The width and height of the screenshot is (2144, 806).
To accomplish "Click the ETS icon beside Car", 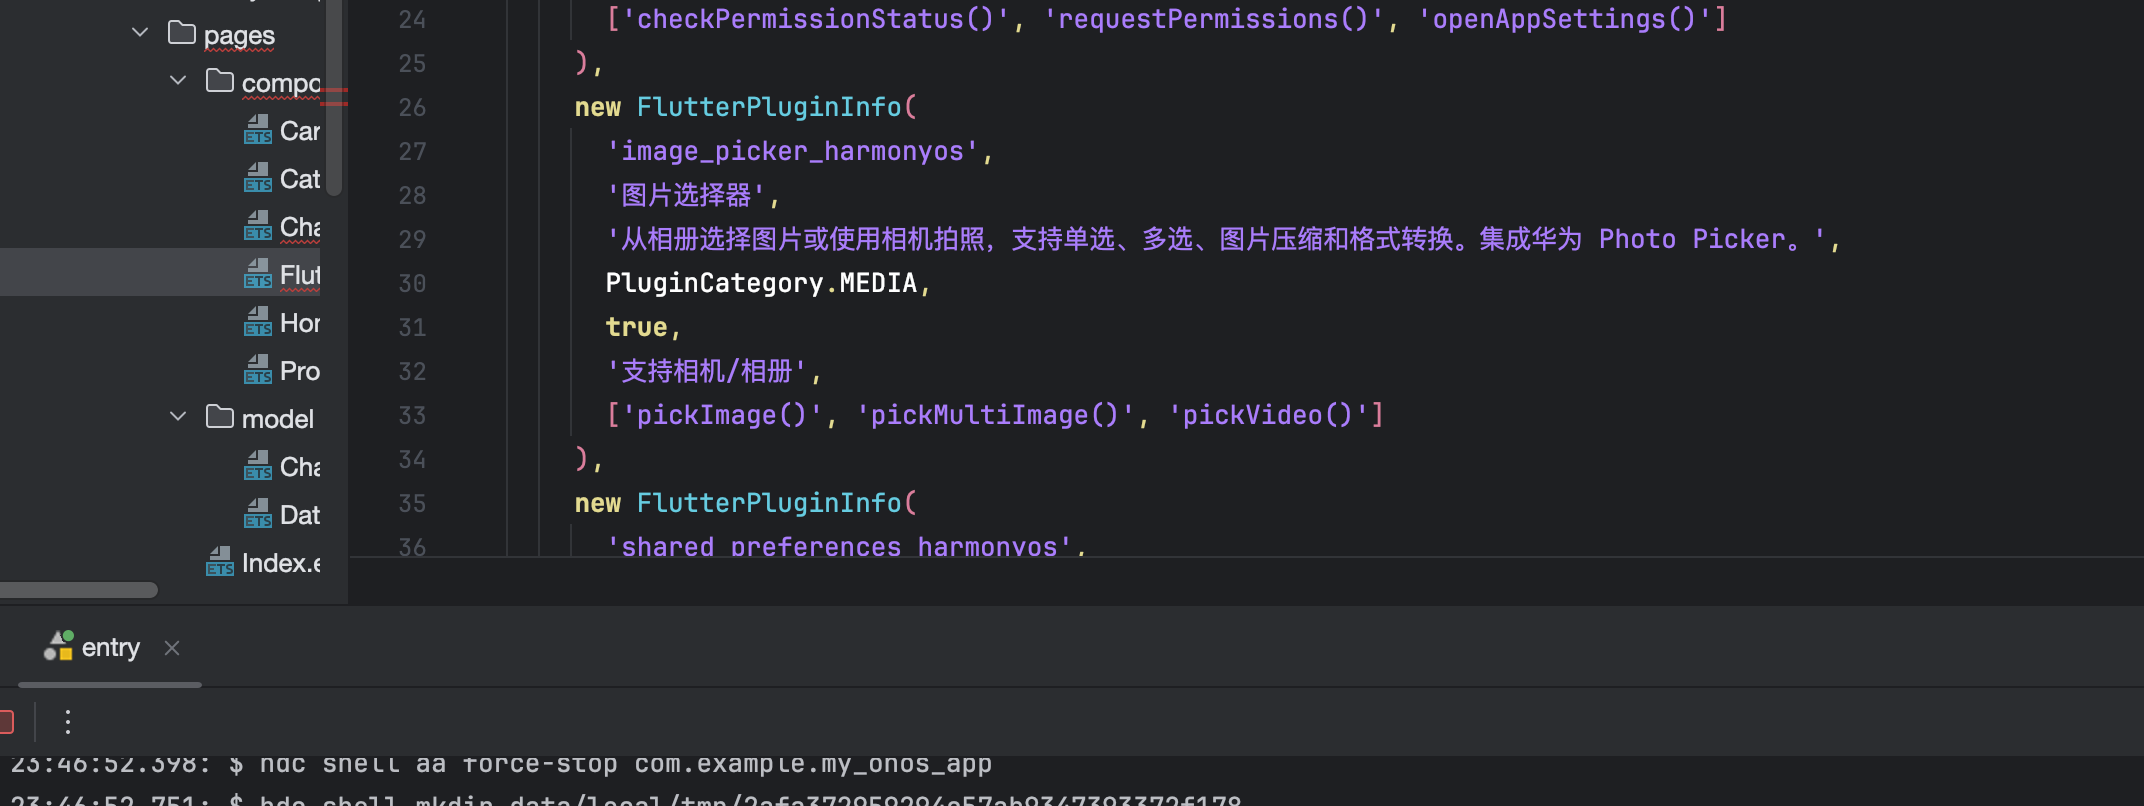I will [258, 130].
